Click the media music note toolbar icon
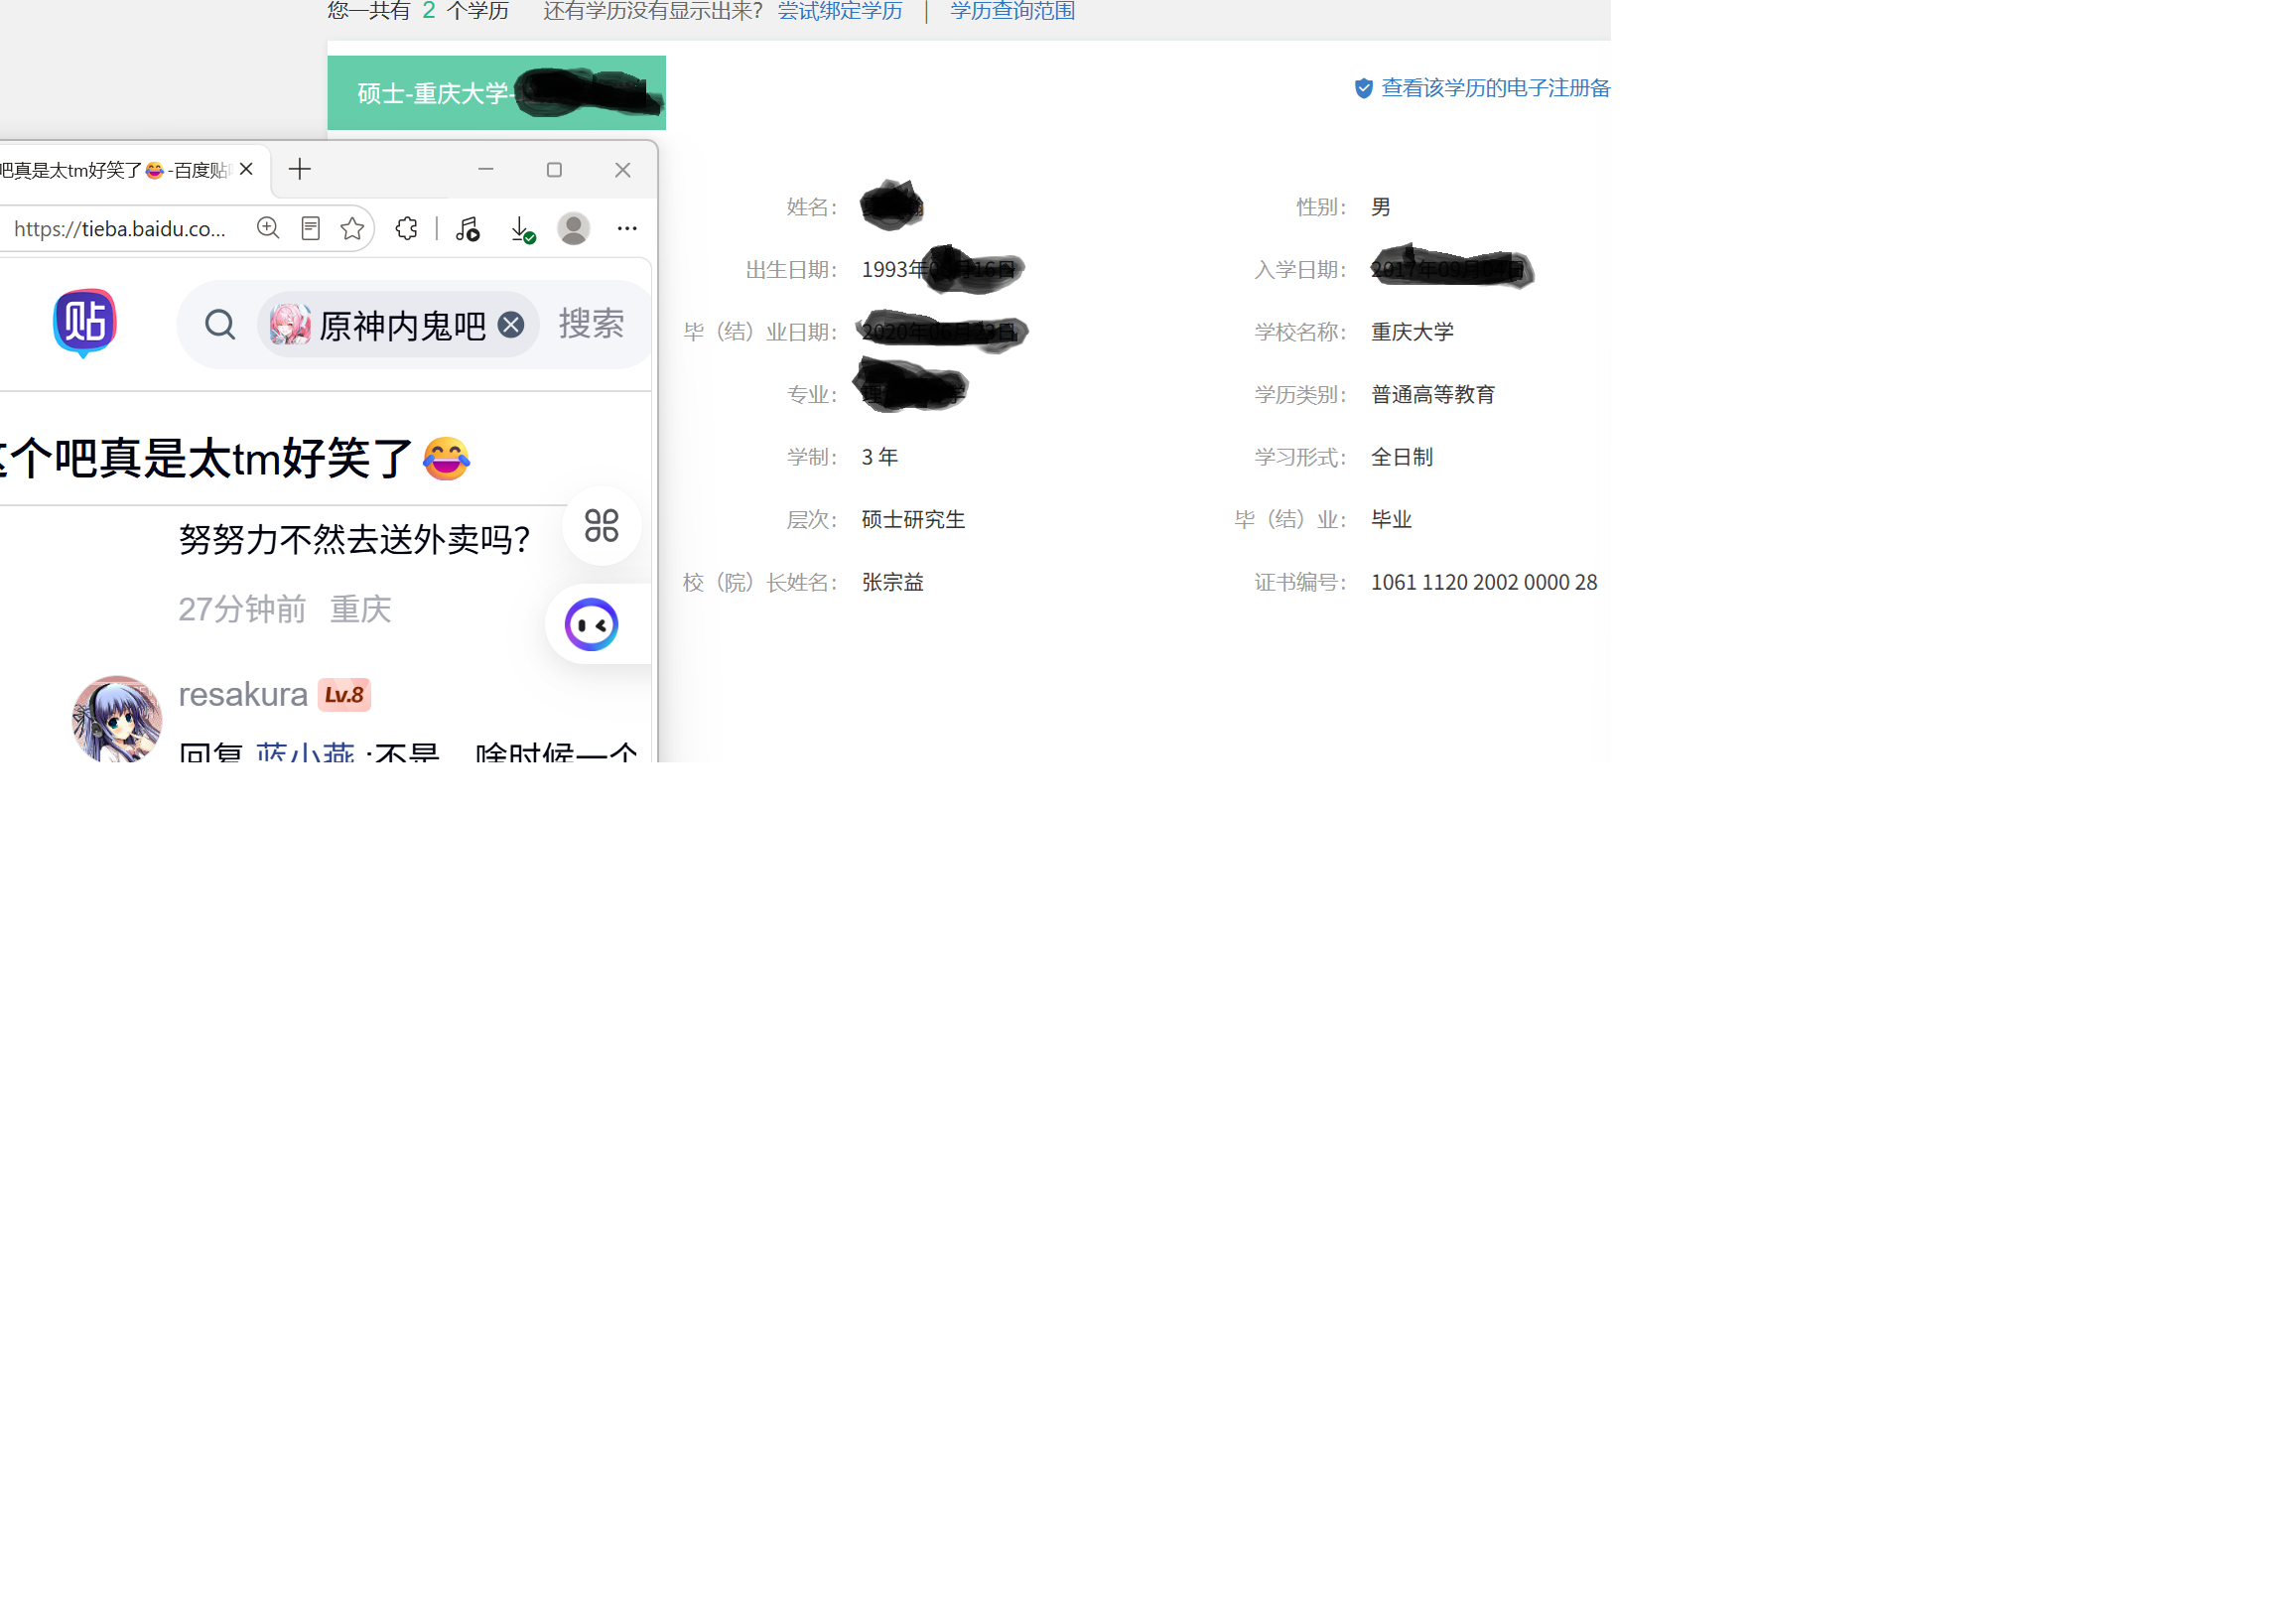This screenshot has height=1624, width=2287. [468, 229]
